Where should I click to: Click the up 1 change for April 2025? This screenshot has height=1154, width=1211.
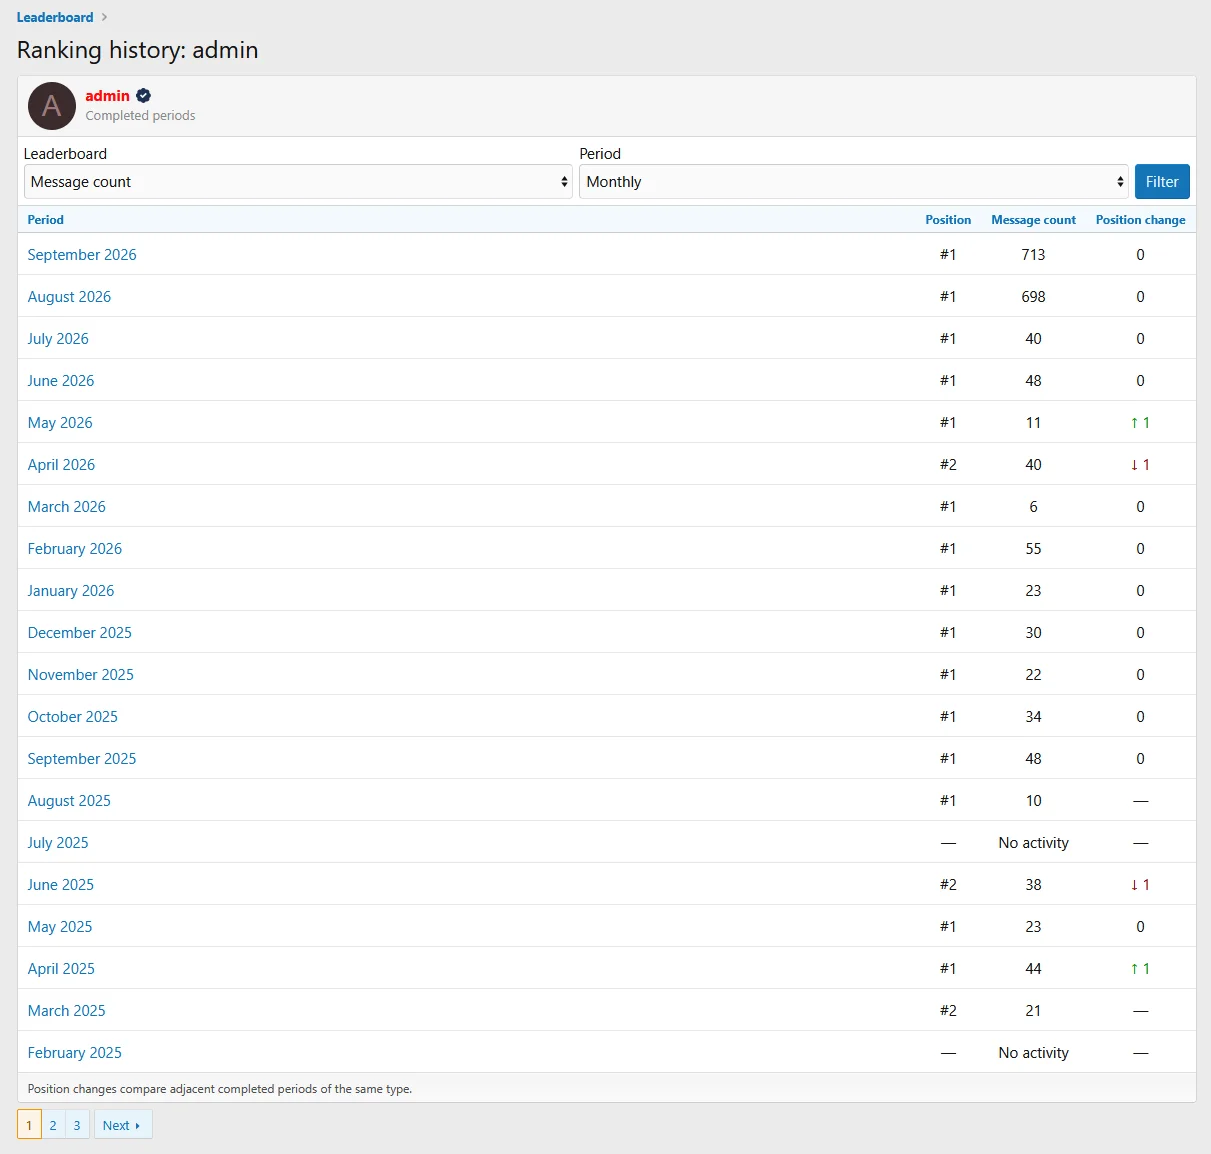1140,969
